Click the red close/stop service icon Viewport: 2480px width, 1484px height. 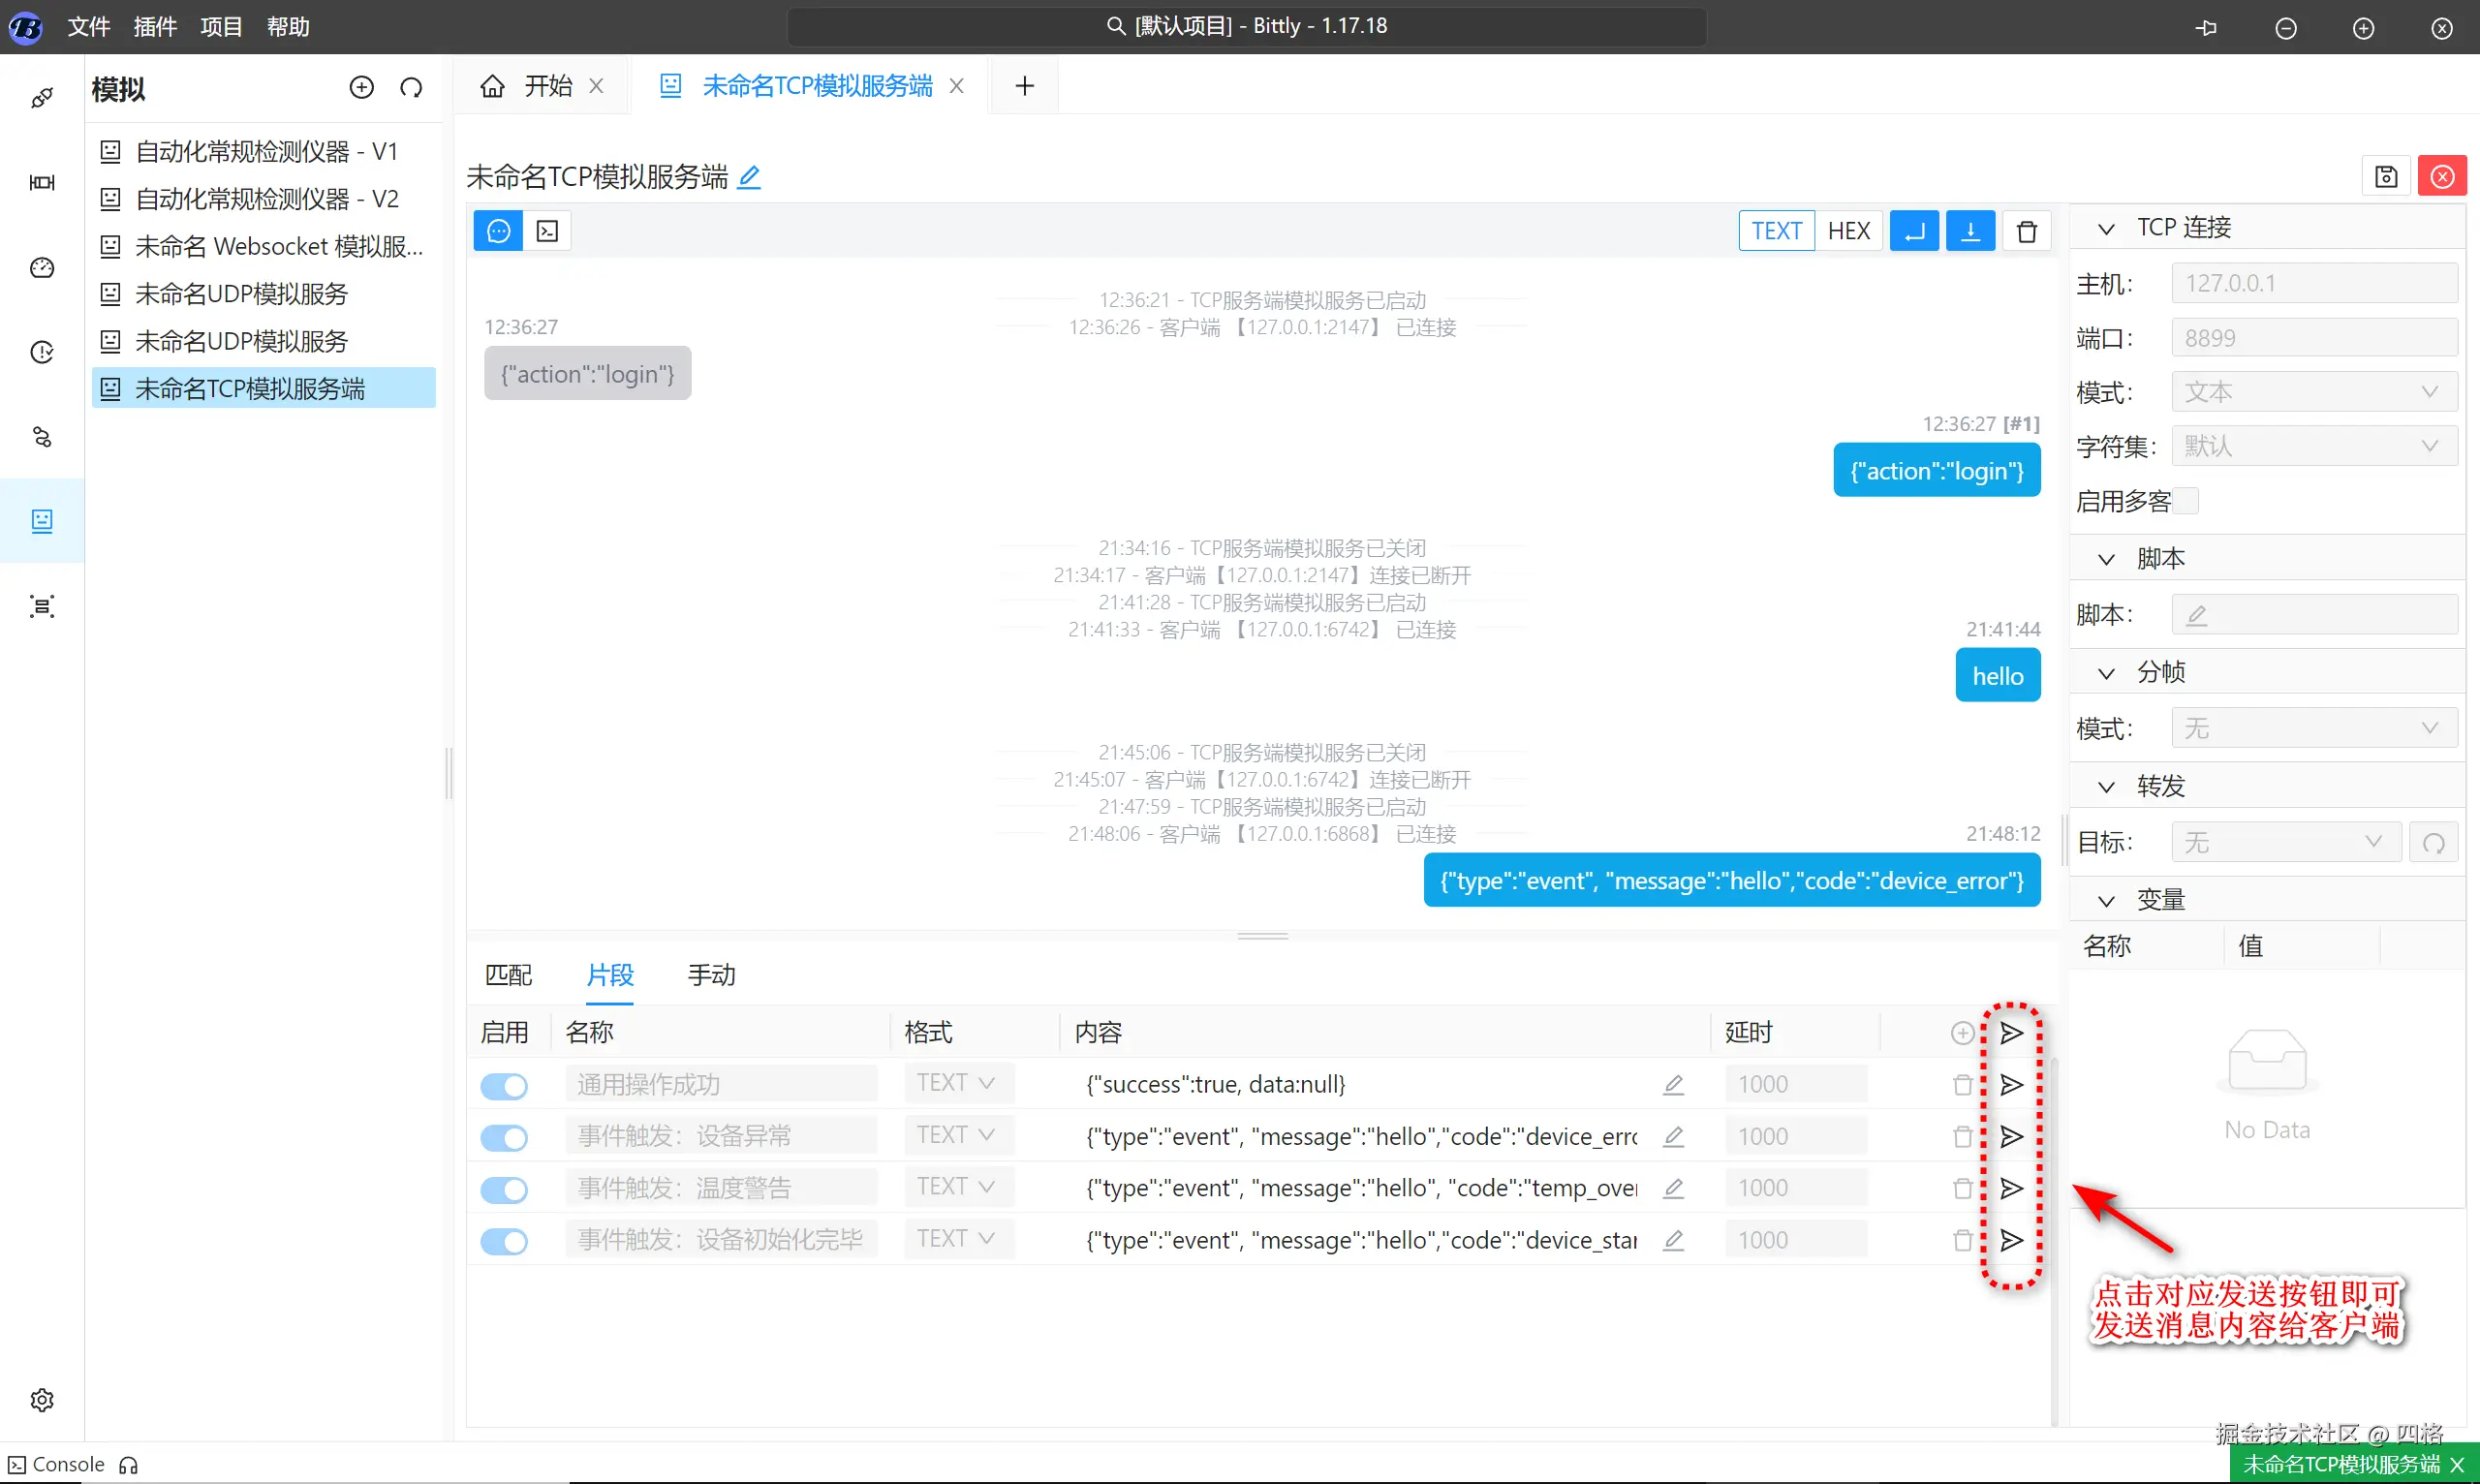coord(2441,177)
